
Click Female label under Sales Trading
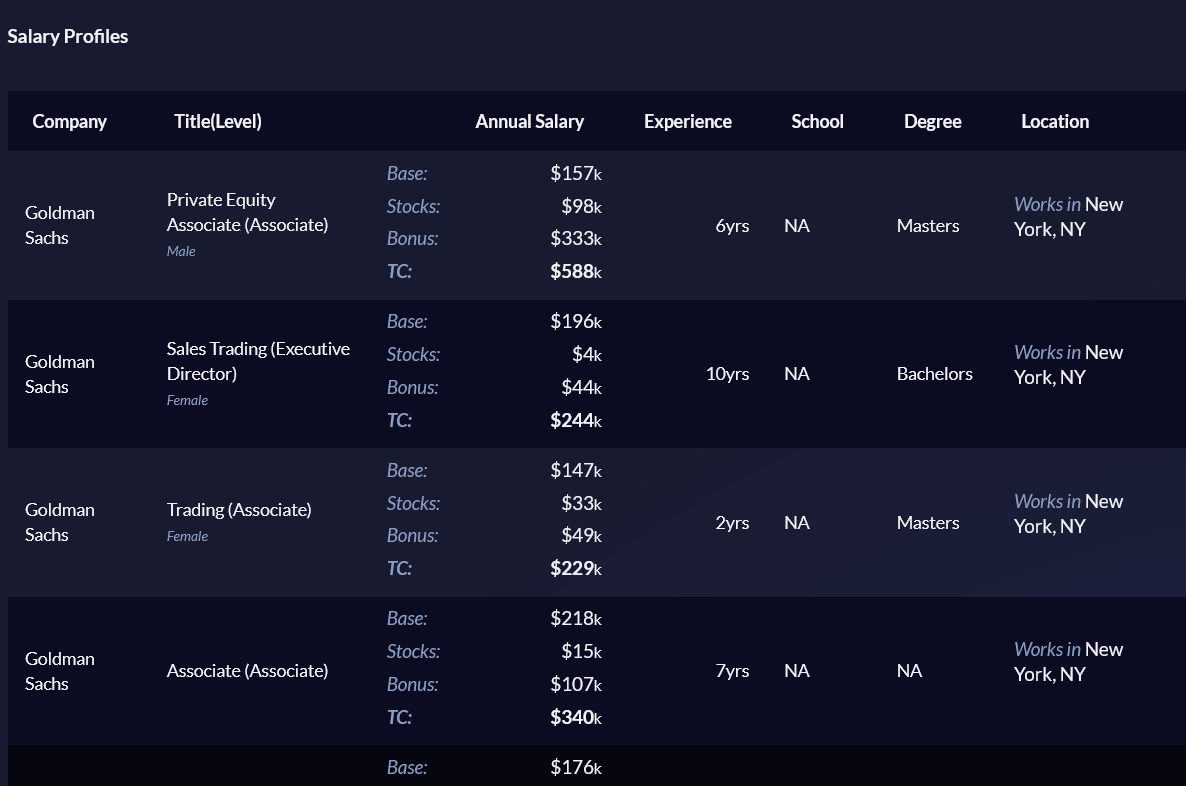(x=187, y=400)
